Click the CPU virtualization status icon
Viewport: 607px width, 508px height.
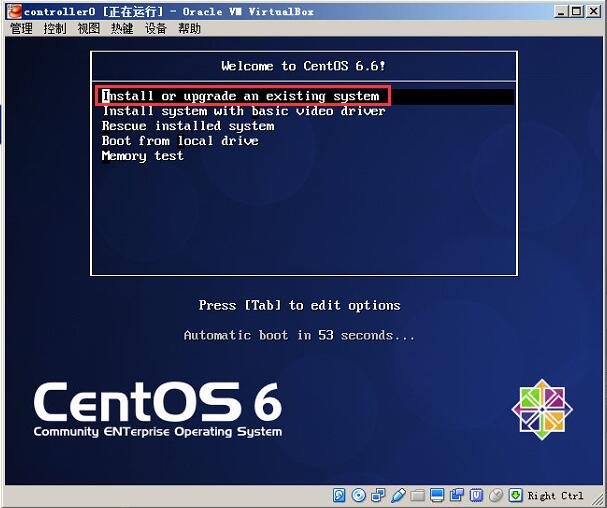click(x=476, y=495)
